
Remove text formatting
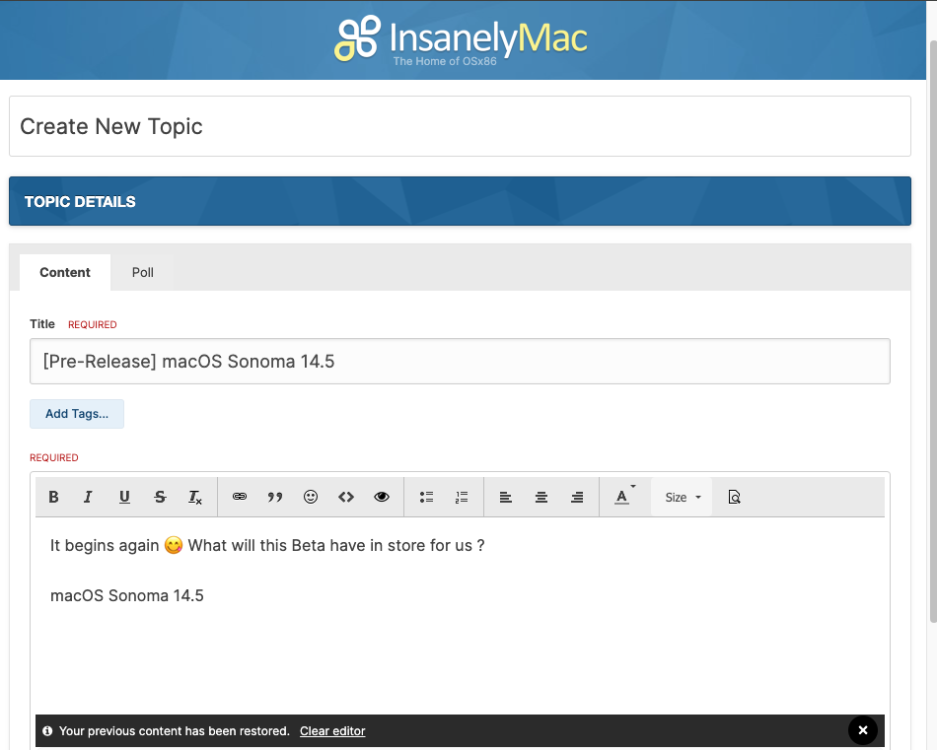tap(195, 497)
